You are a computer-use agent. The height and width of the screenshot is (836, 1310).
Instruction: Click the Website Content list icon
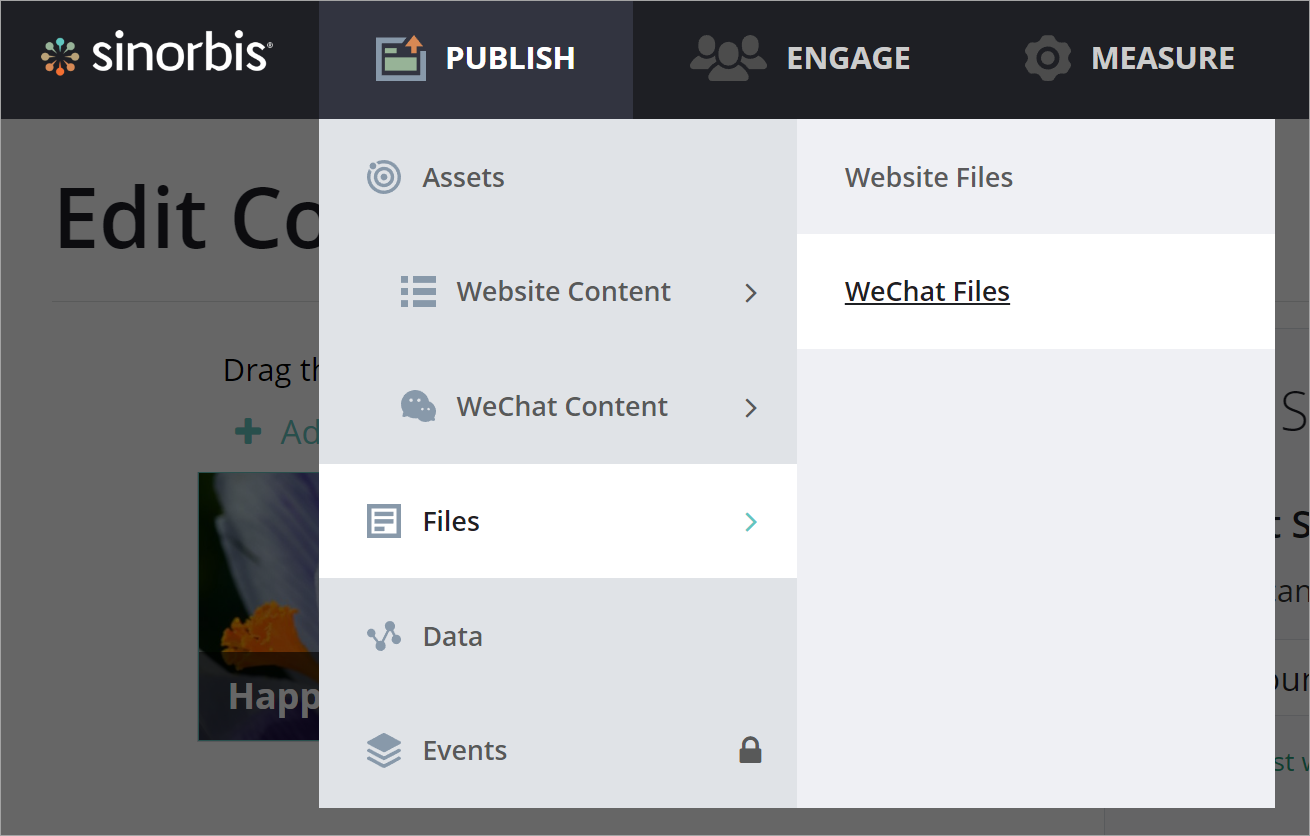point(418,291)
